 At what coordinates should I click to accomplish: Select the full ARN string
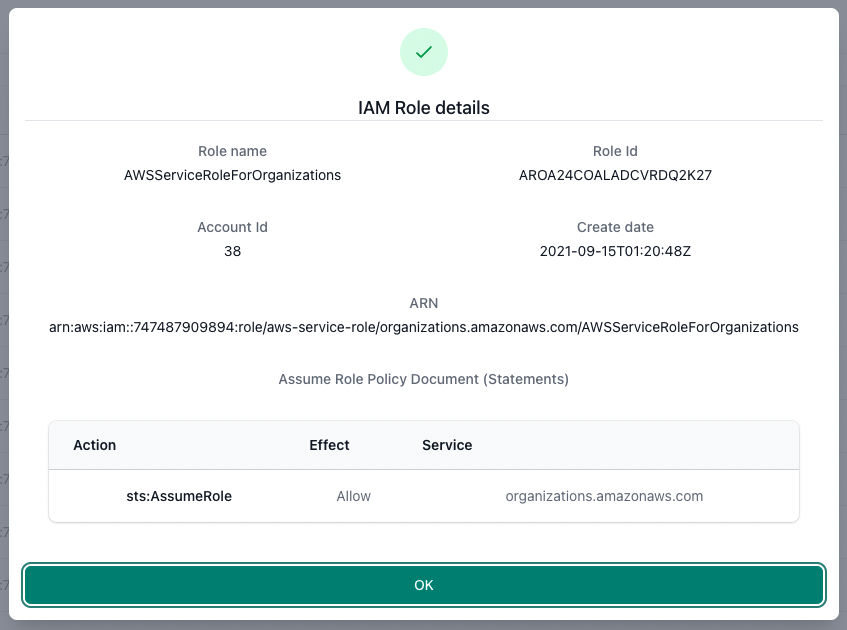(424, 327)
